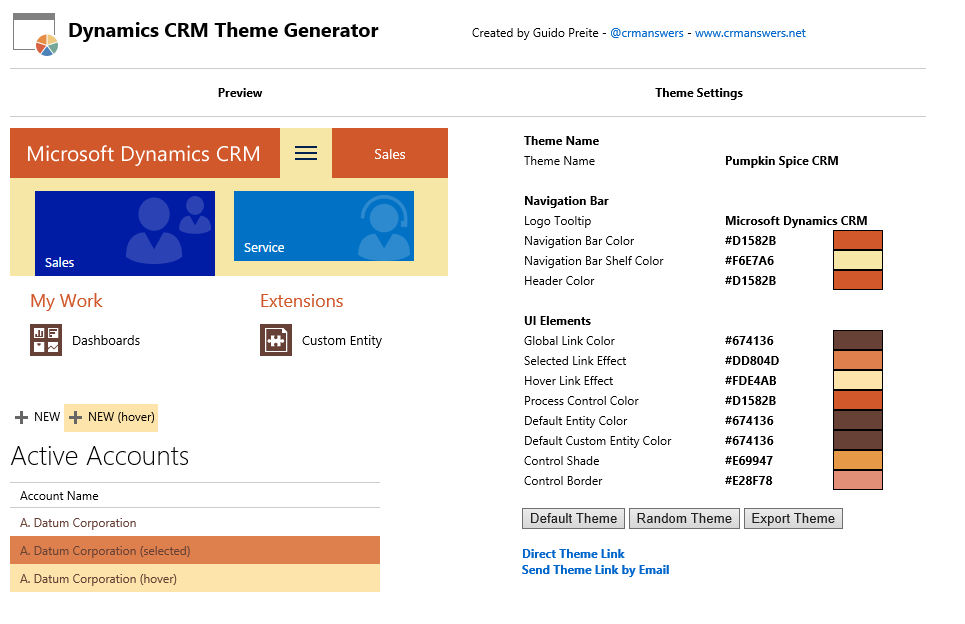Click the Microsoft Dynamics CRM logo text

pos(143,154)
